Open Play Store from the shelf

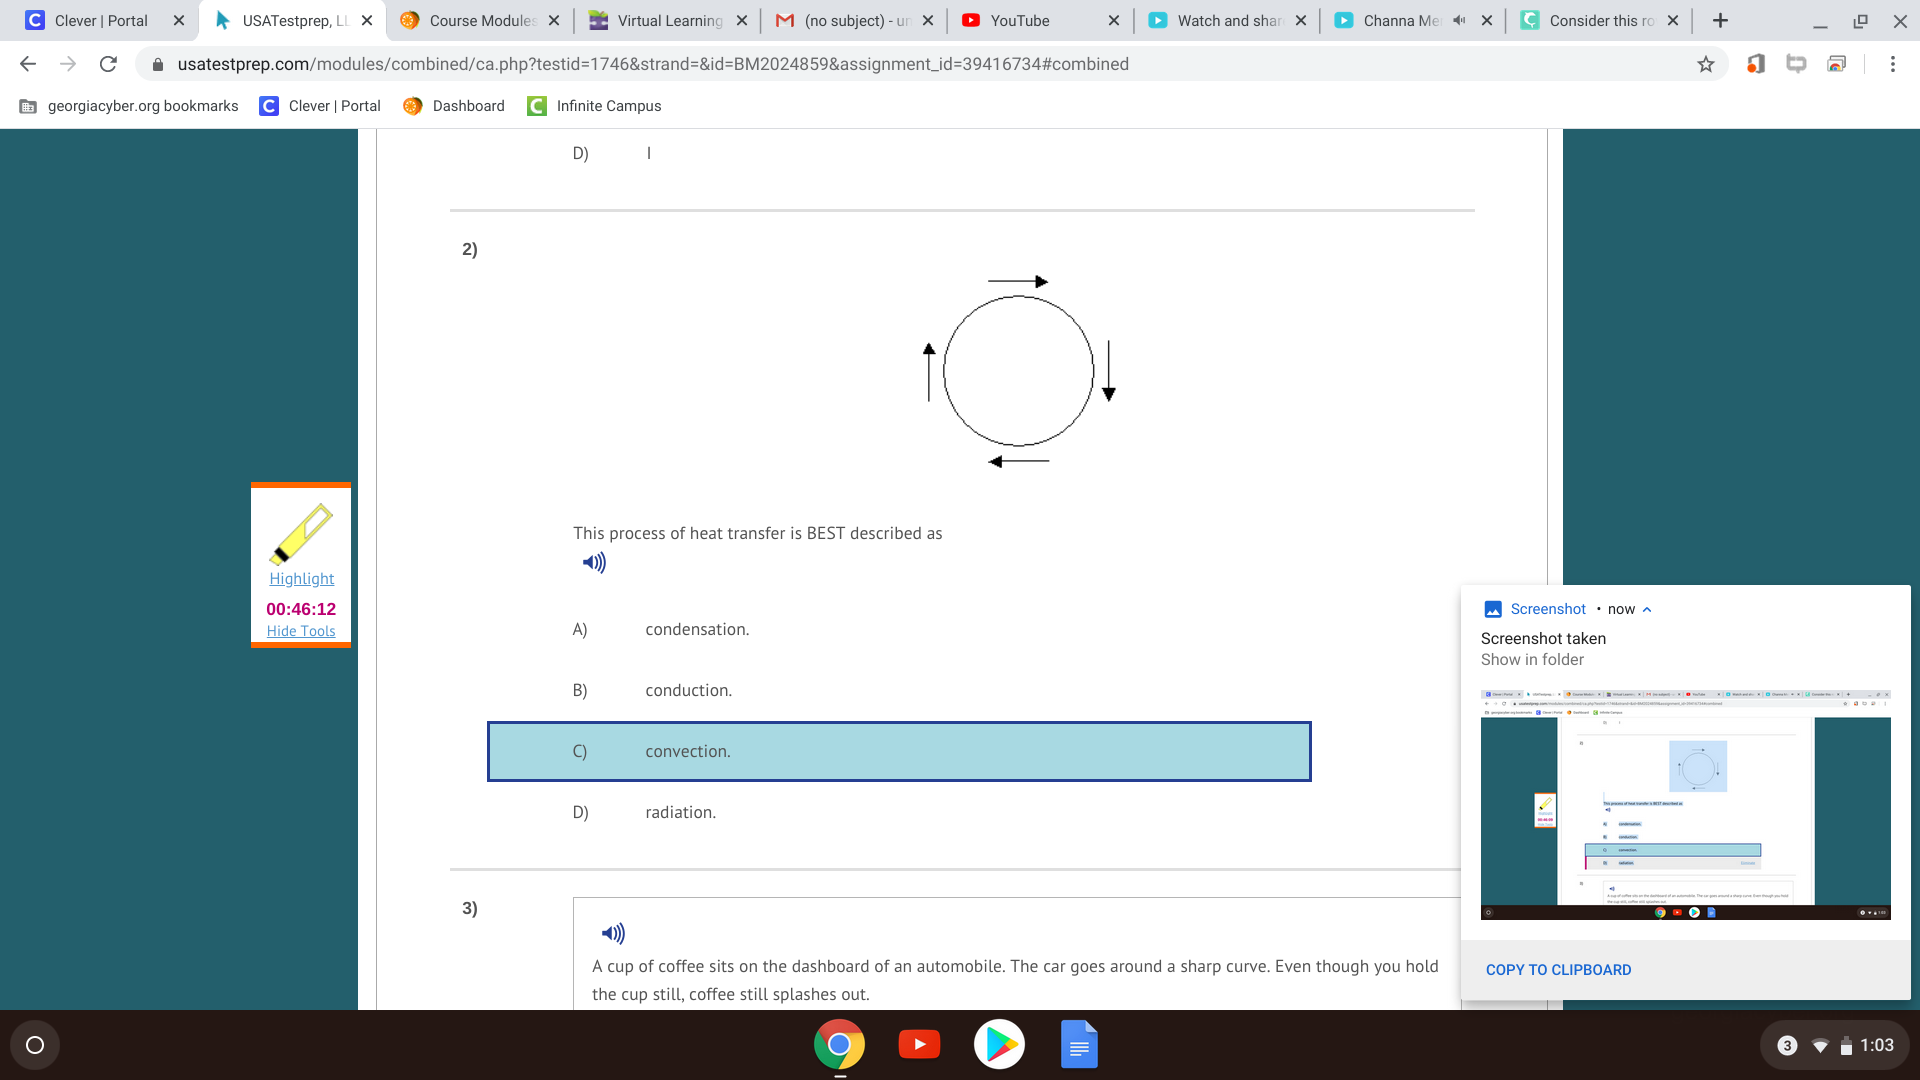pyautogui.click(x=999, y=1045)
